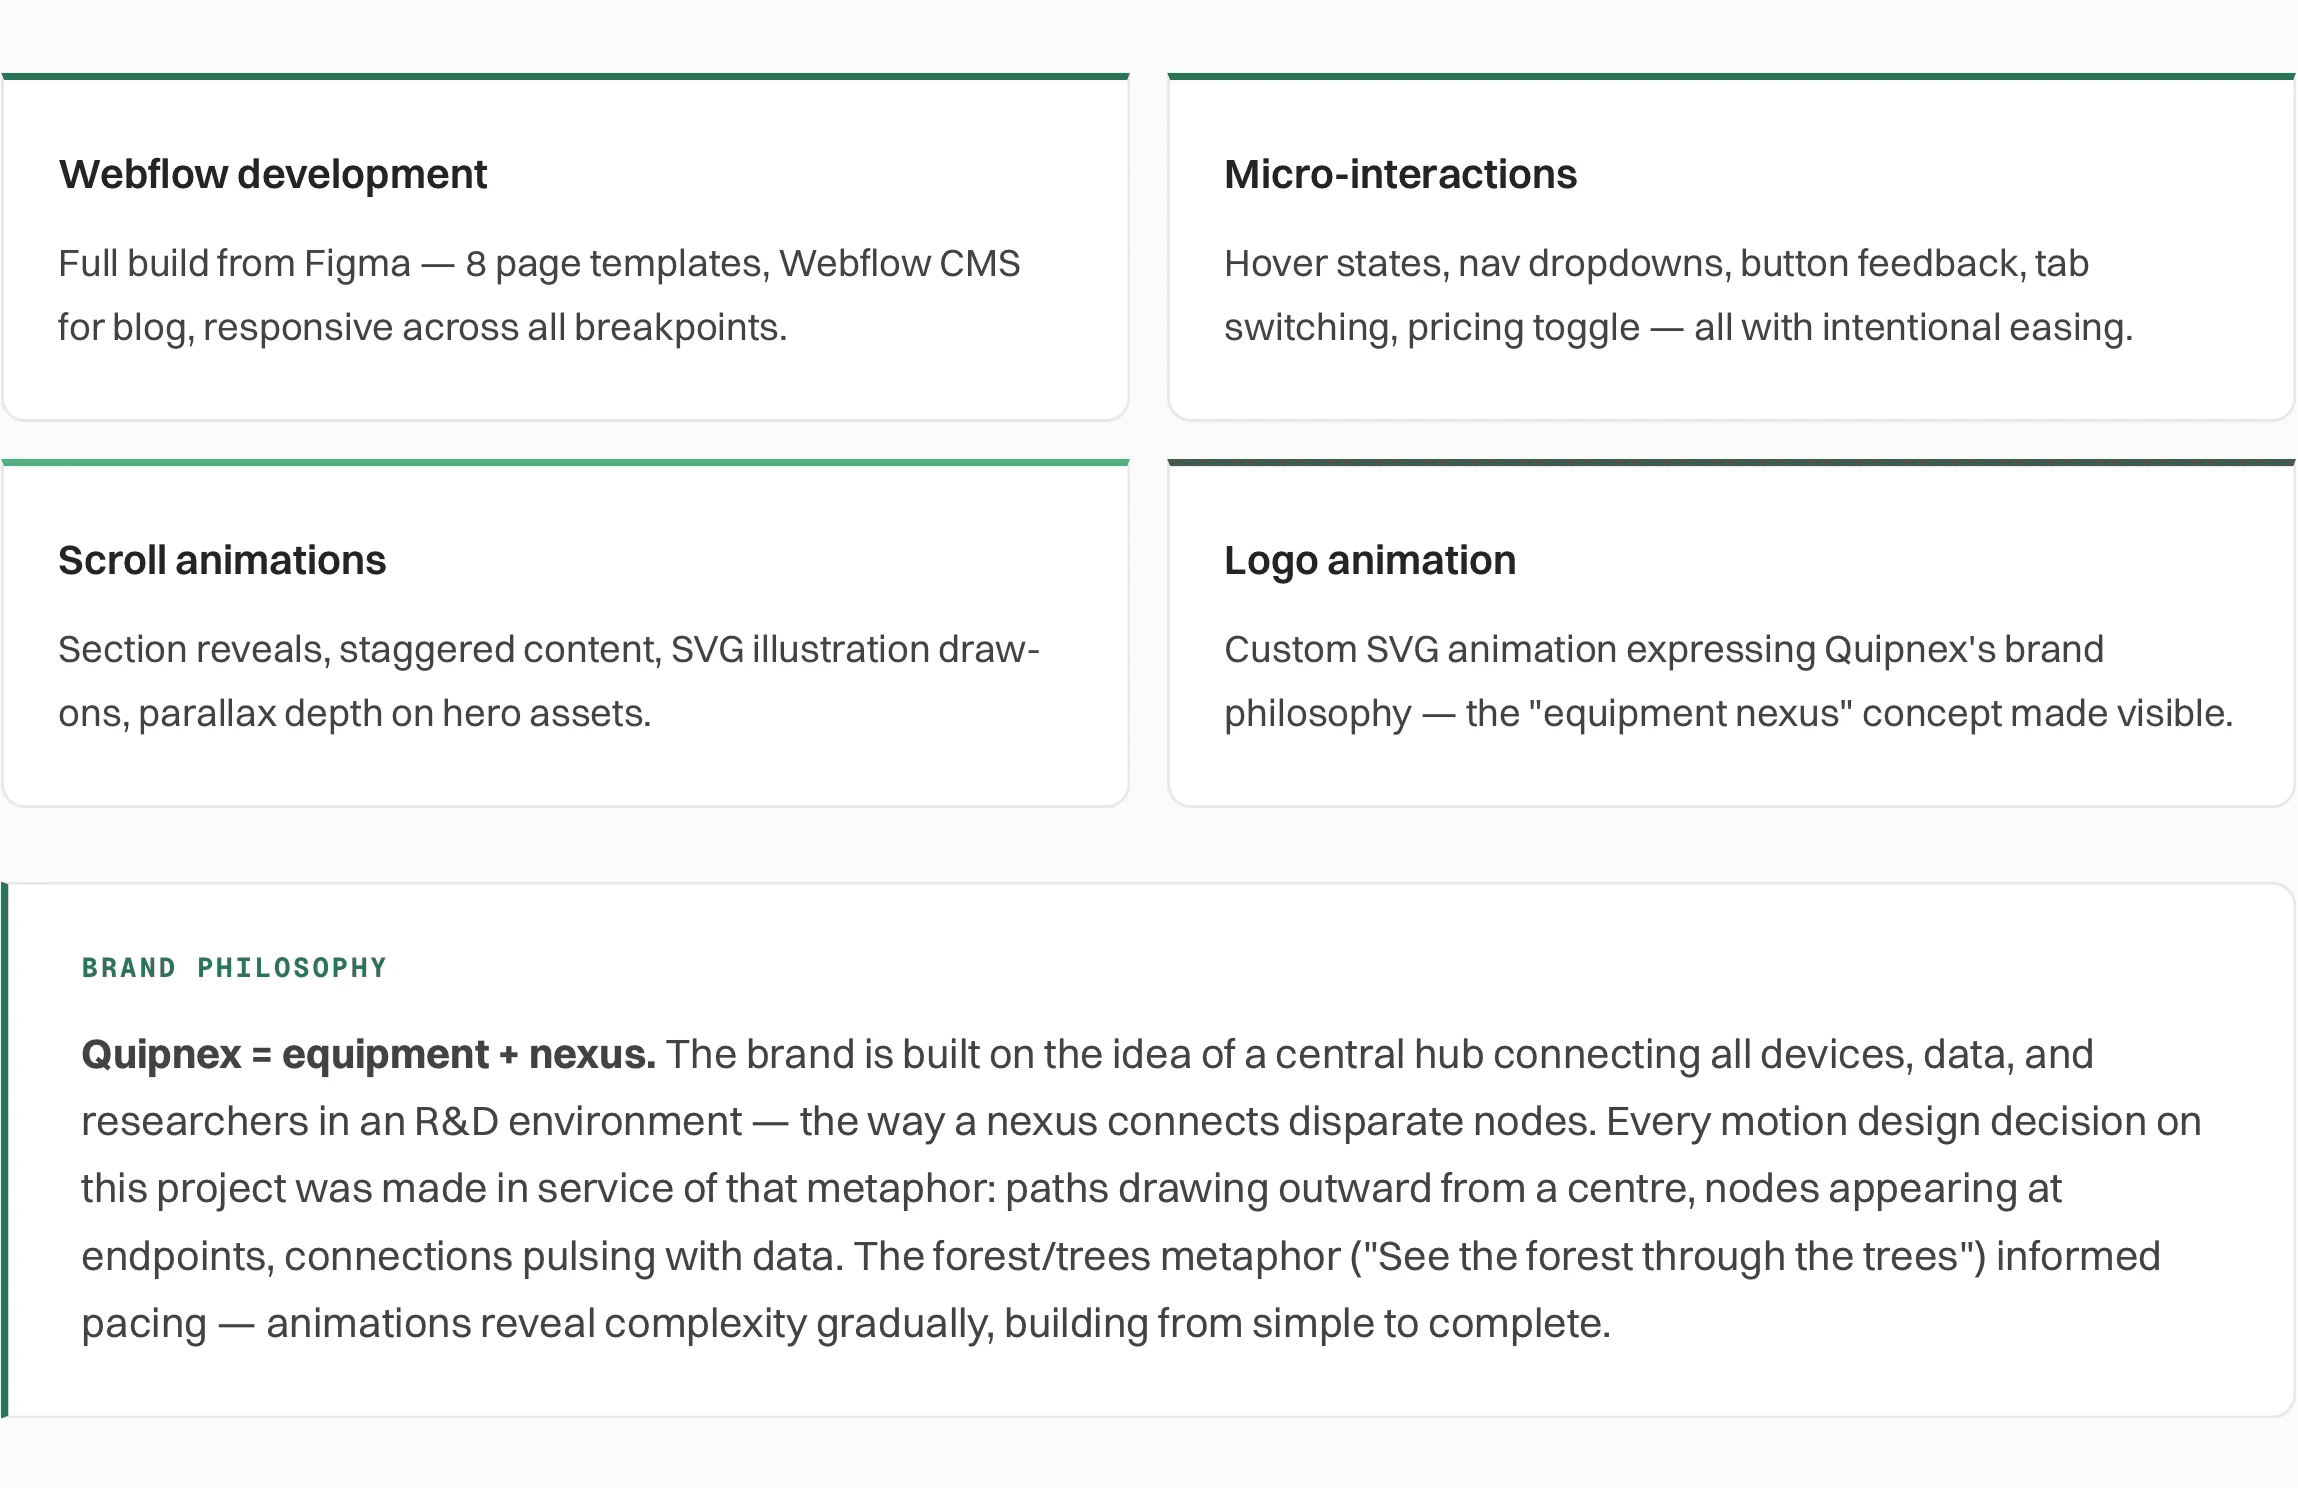
Task: Click the Scroll animations description paragraph
Action: pyautogui.click(x=549, y=681)
